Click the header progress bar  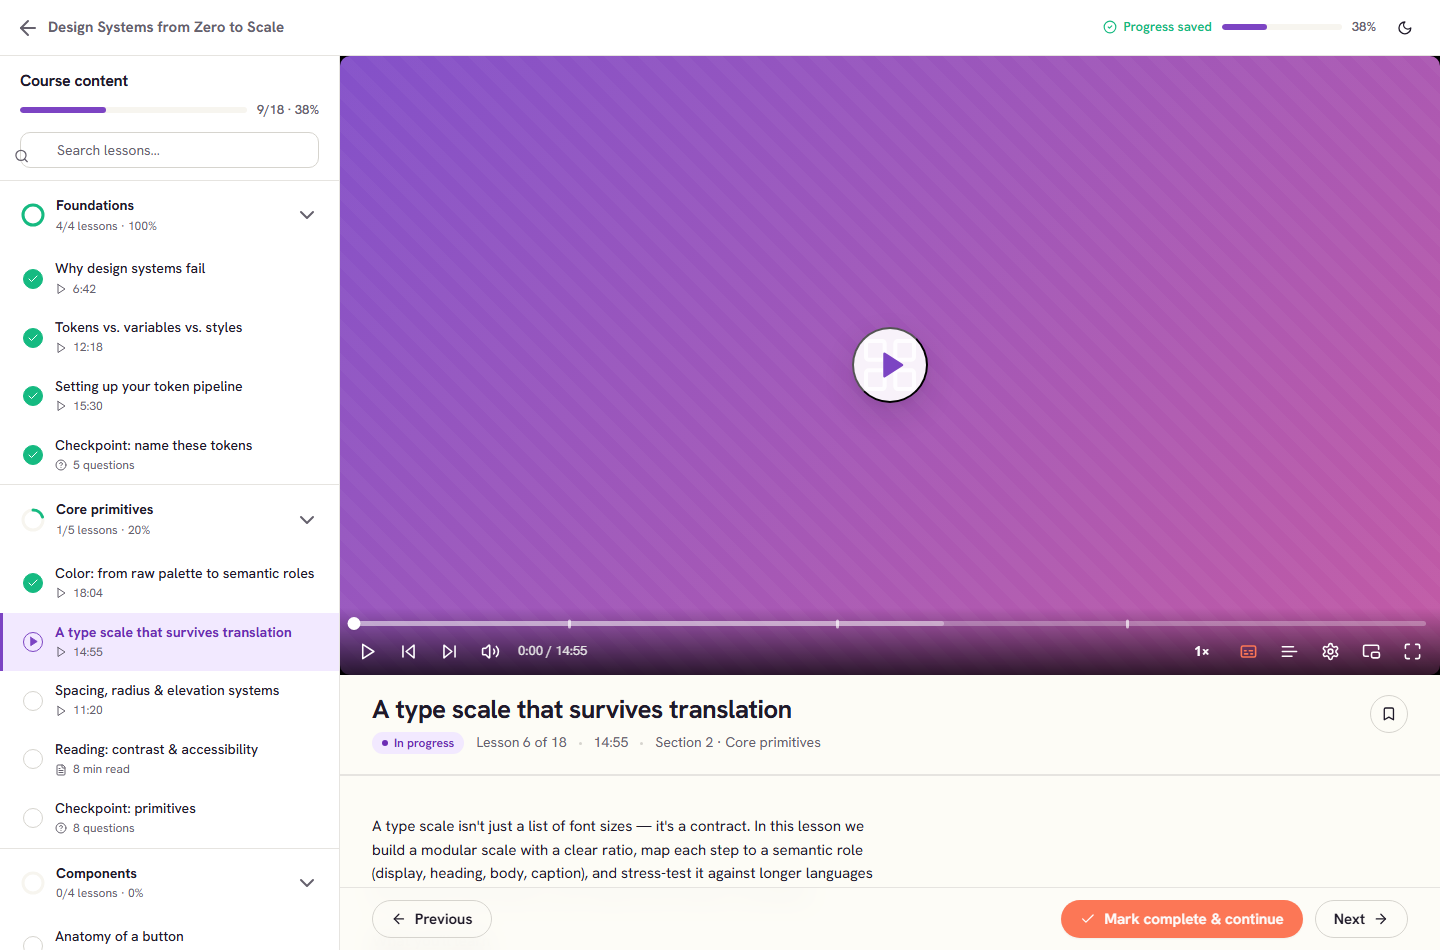pyautogui.click(x=1282, y=27)
